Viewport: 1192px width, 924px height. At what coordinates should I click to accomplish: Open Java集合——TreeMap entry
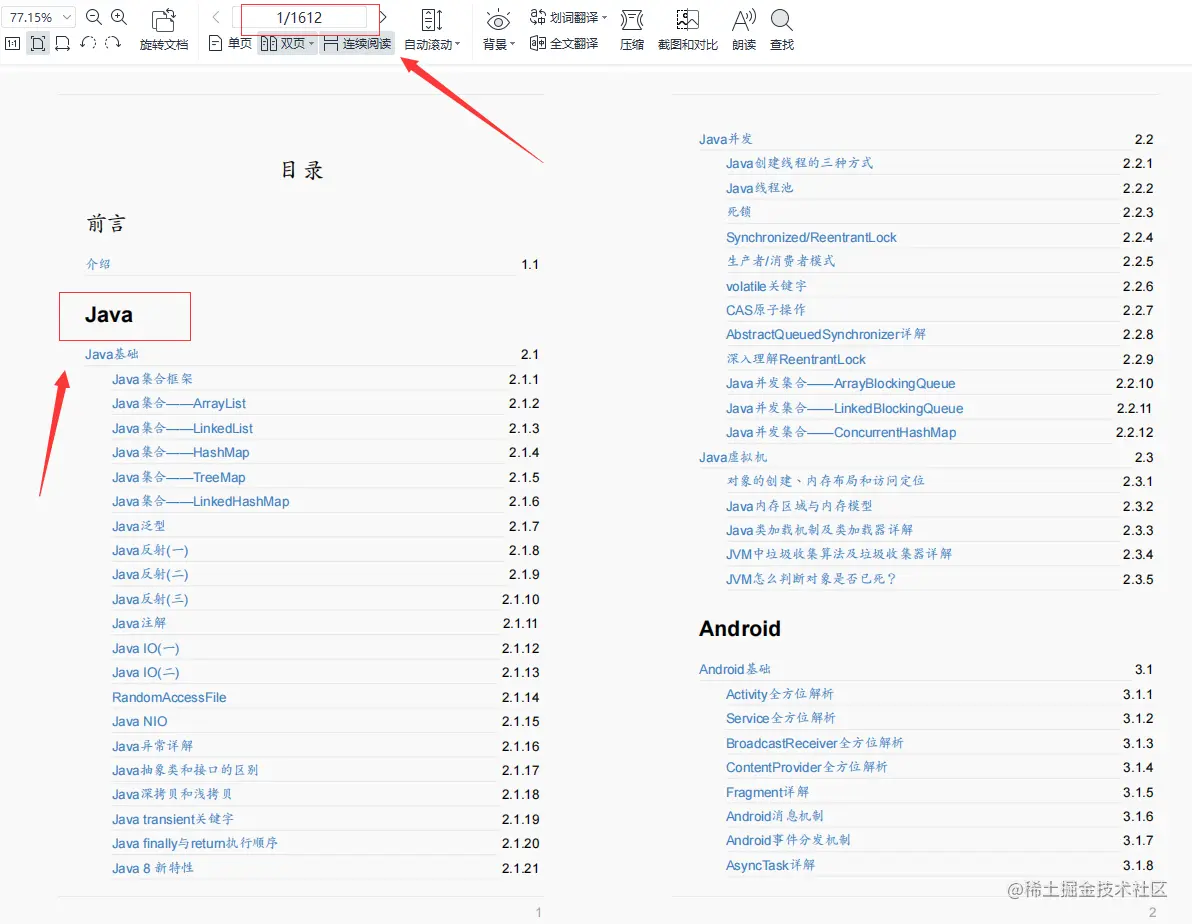[x=179, y=477]
